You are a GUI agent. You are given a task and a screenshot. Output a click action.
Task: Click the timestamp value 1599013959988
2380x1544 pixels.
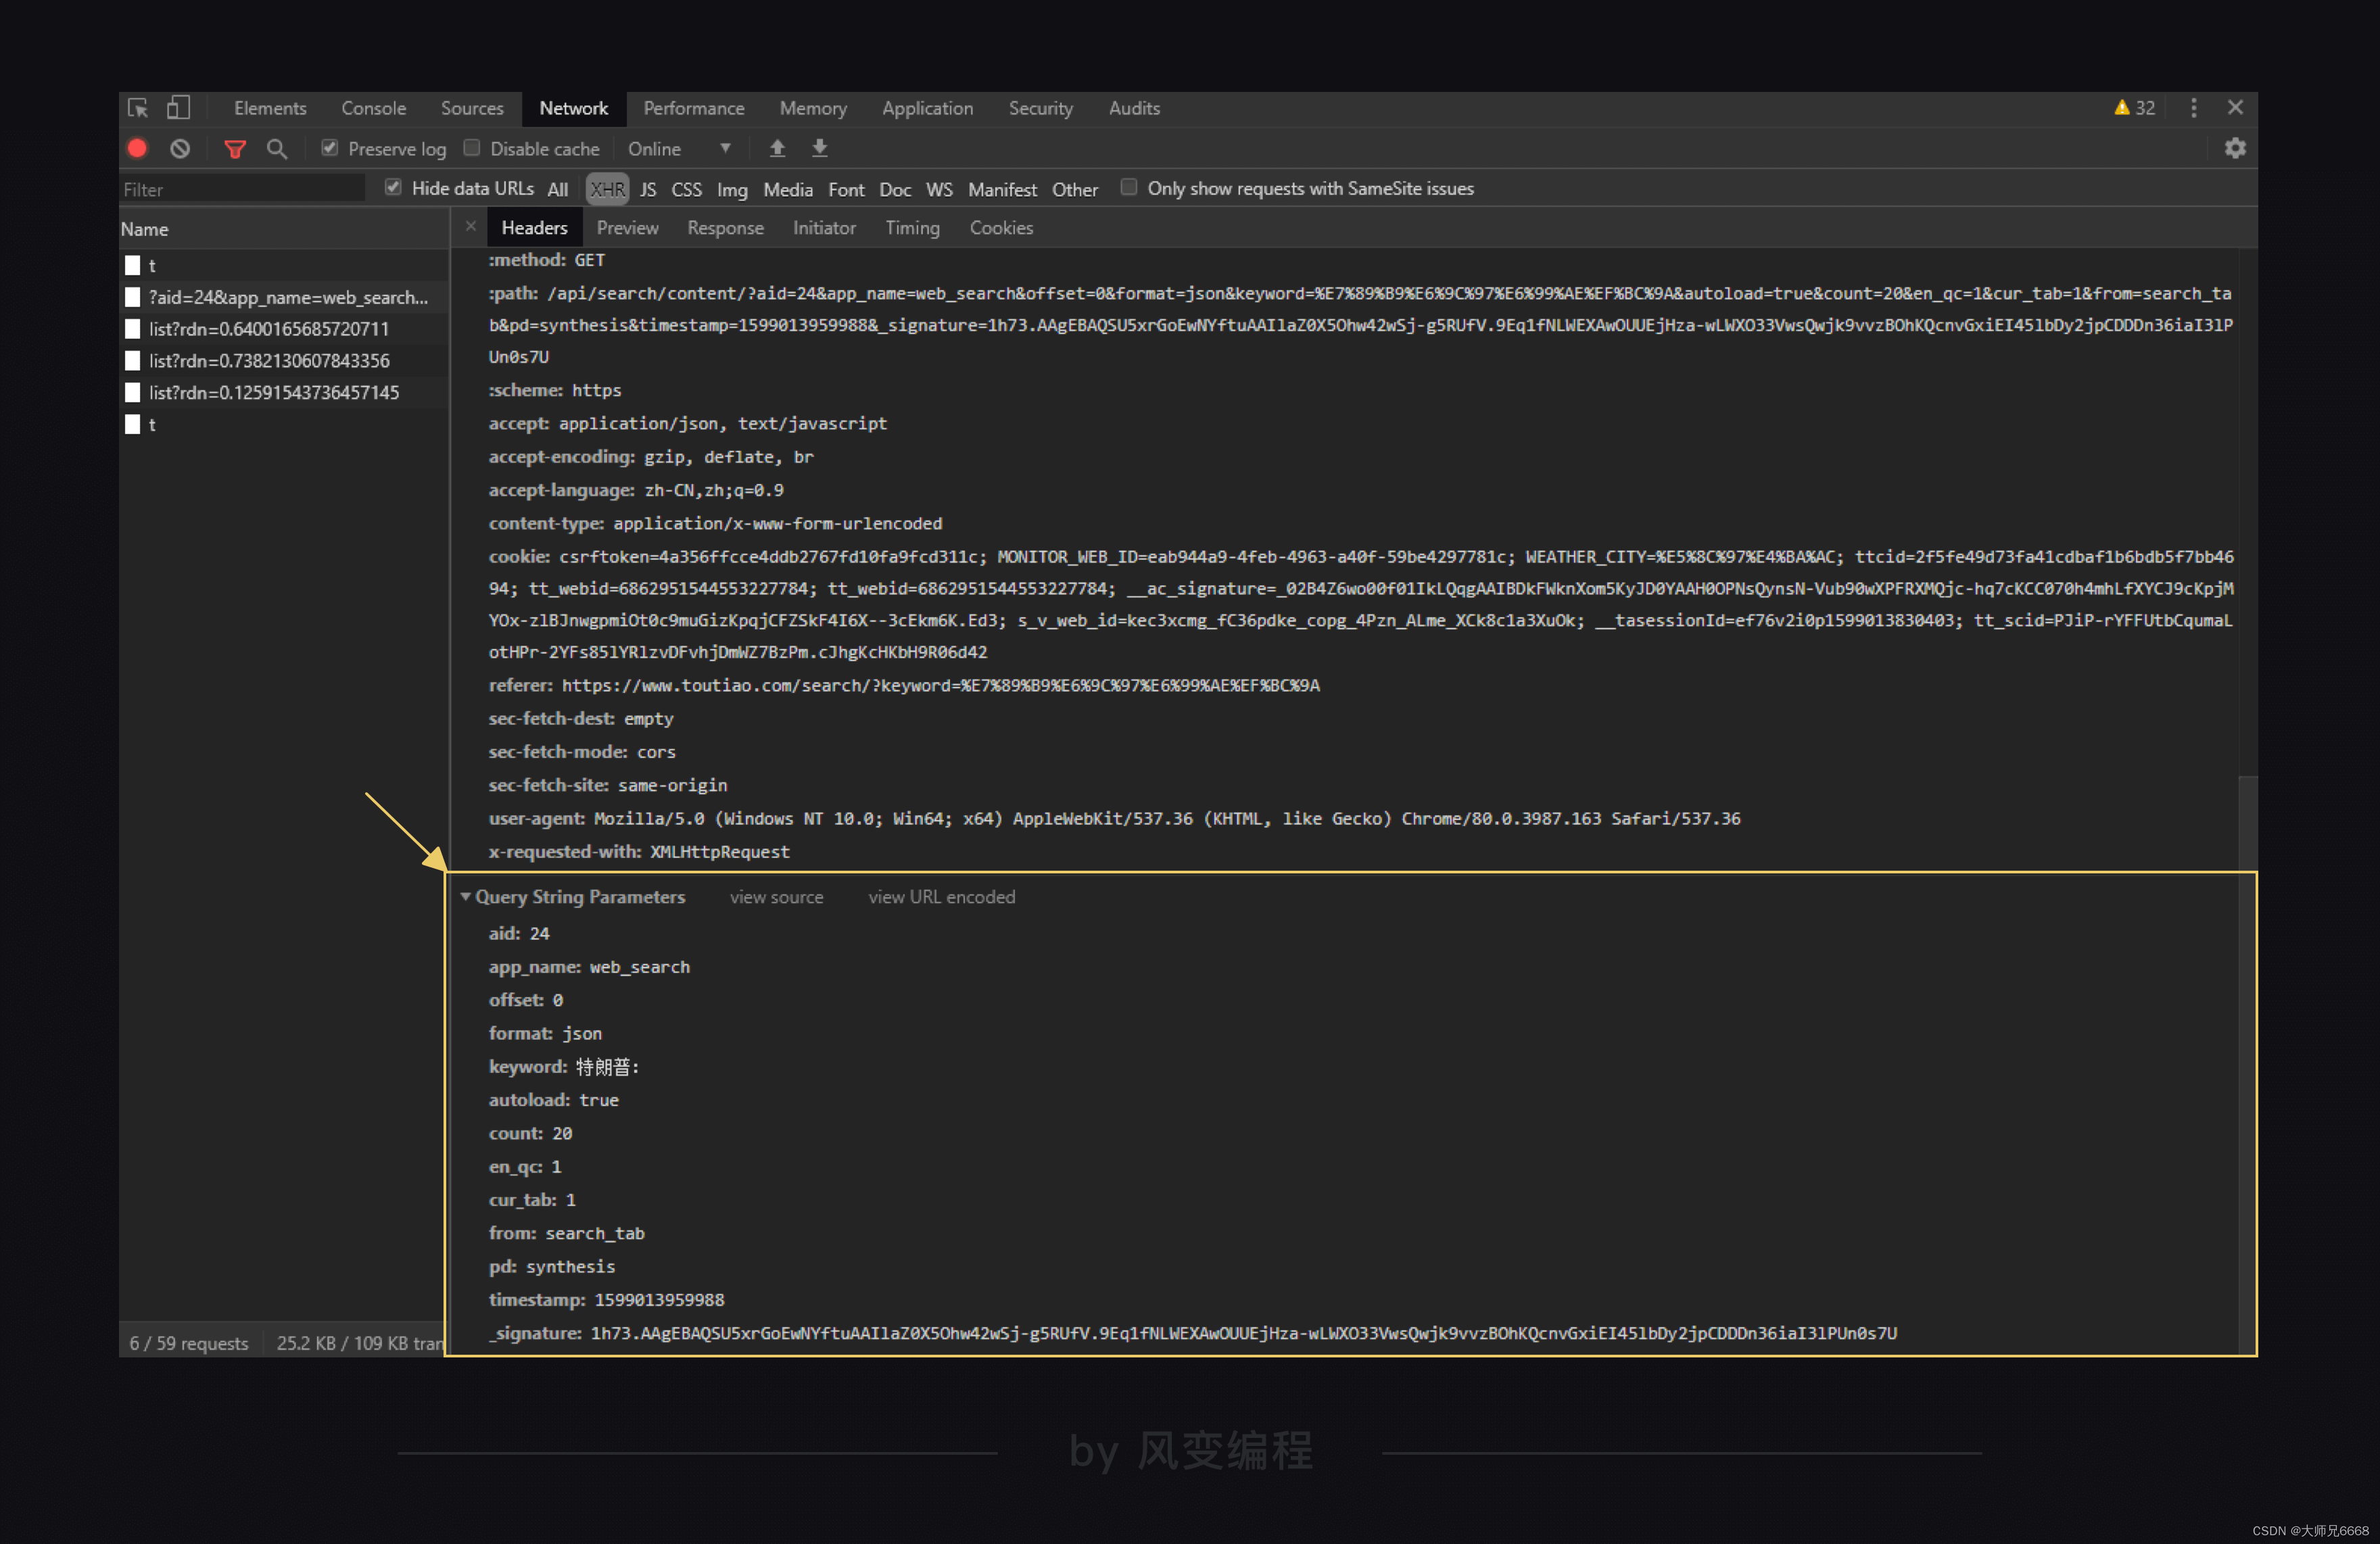(659, 1300)
